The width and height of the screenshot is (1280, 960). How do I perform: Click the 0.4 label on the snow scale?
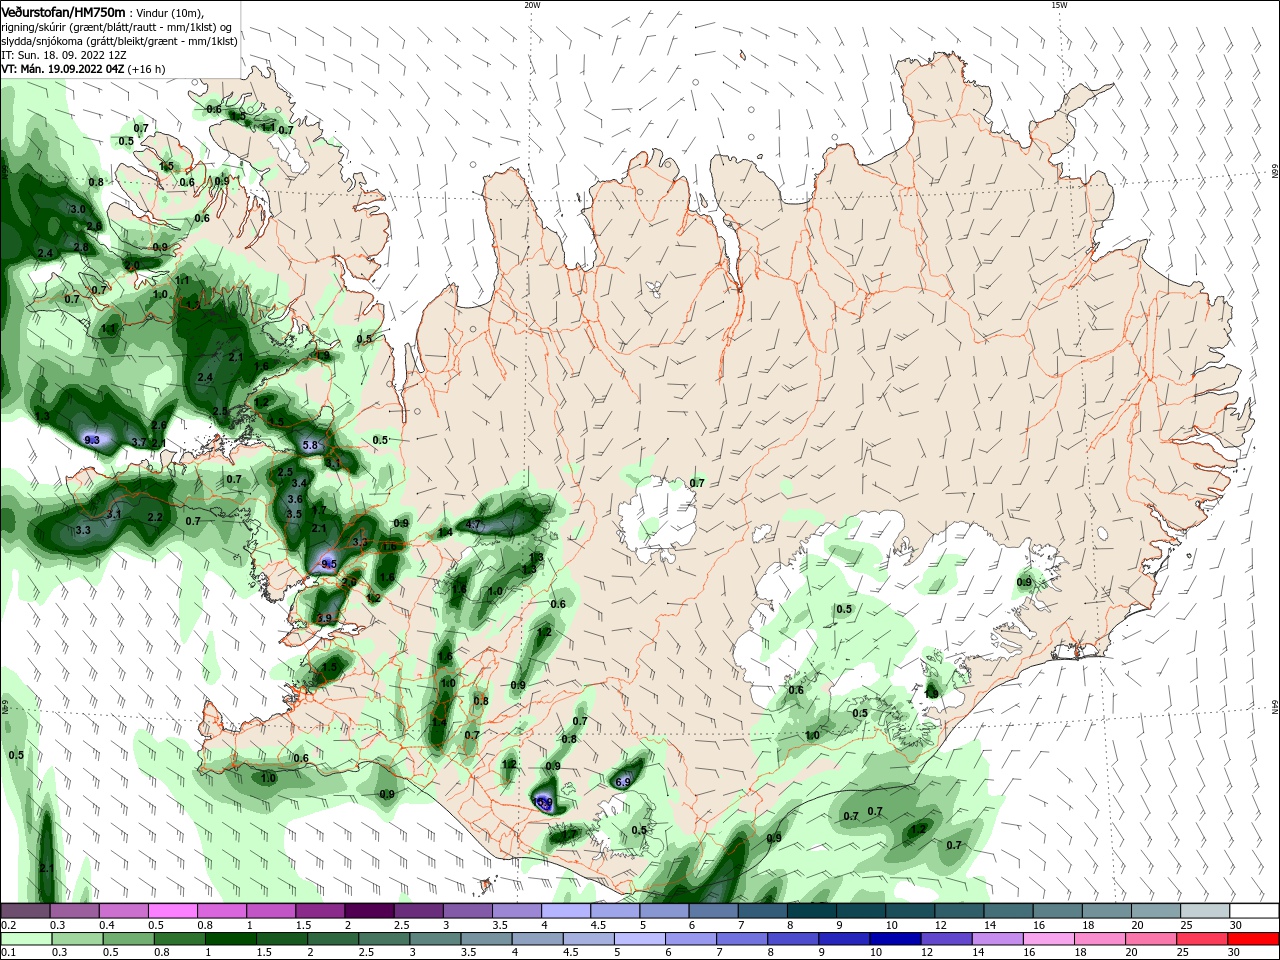tap(107, 926)
